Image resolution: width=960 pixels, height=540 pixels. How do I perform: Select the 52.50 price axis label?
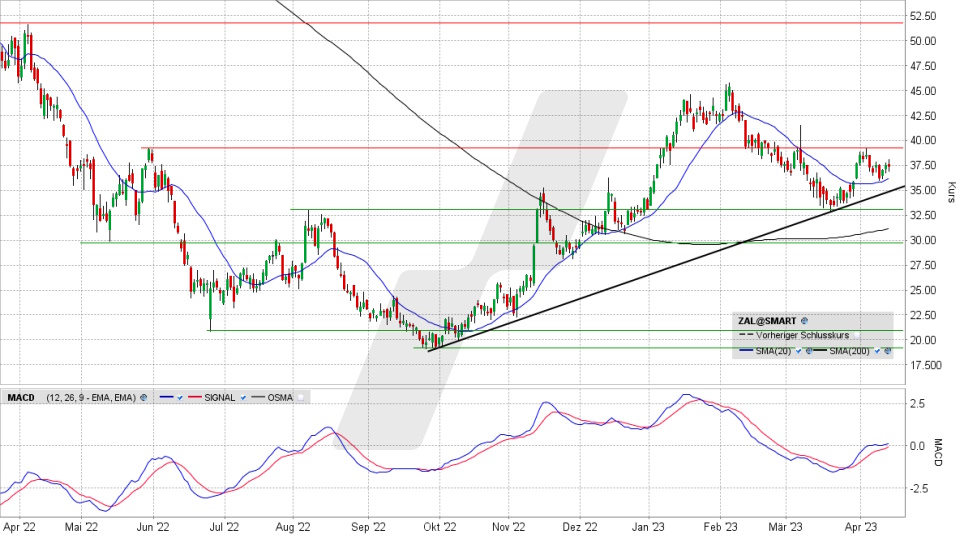click(x=923, y=16)
